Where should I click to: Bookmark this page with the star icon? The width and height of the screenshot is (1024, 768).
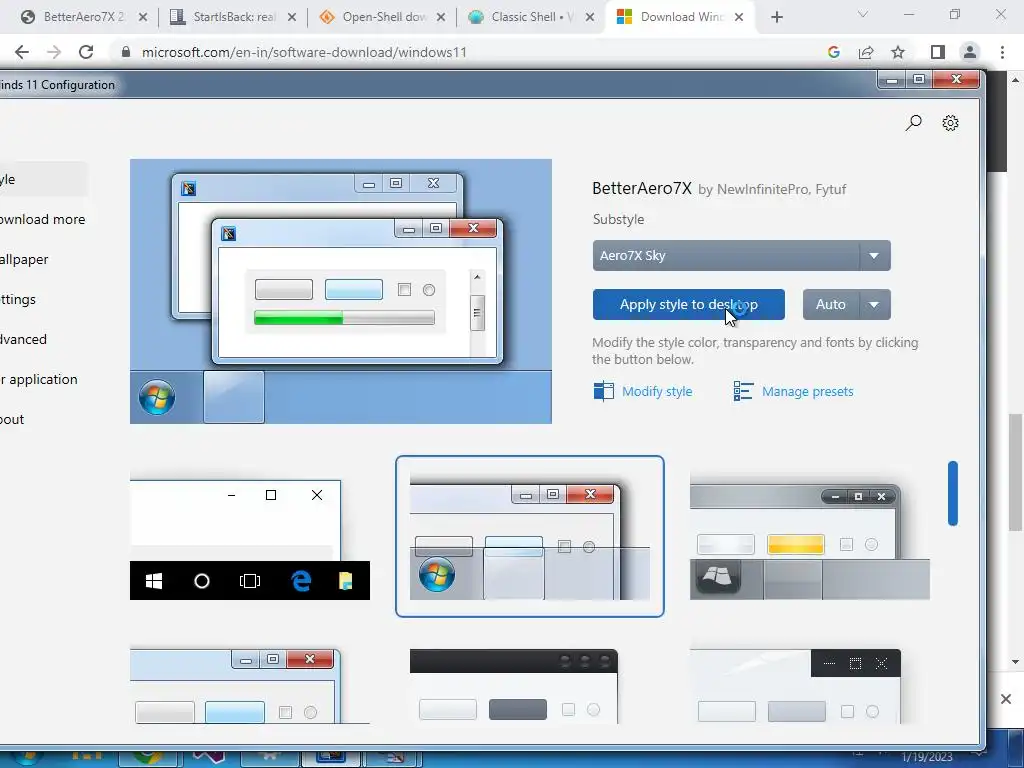coord(898,52)
